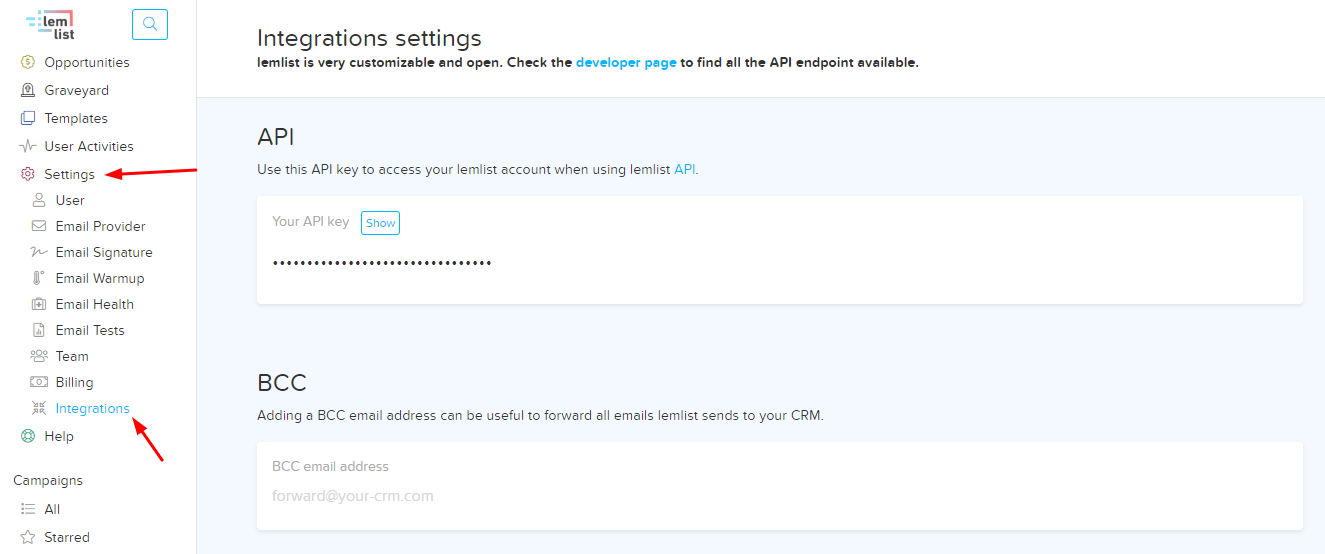This screenshot has height=554, width=1325.
Task: Click the Settings gear icon
Action: tap(28, 174)
